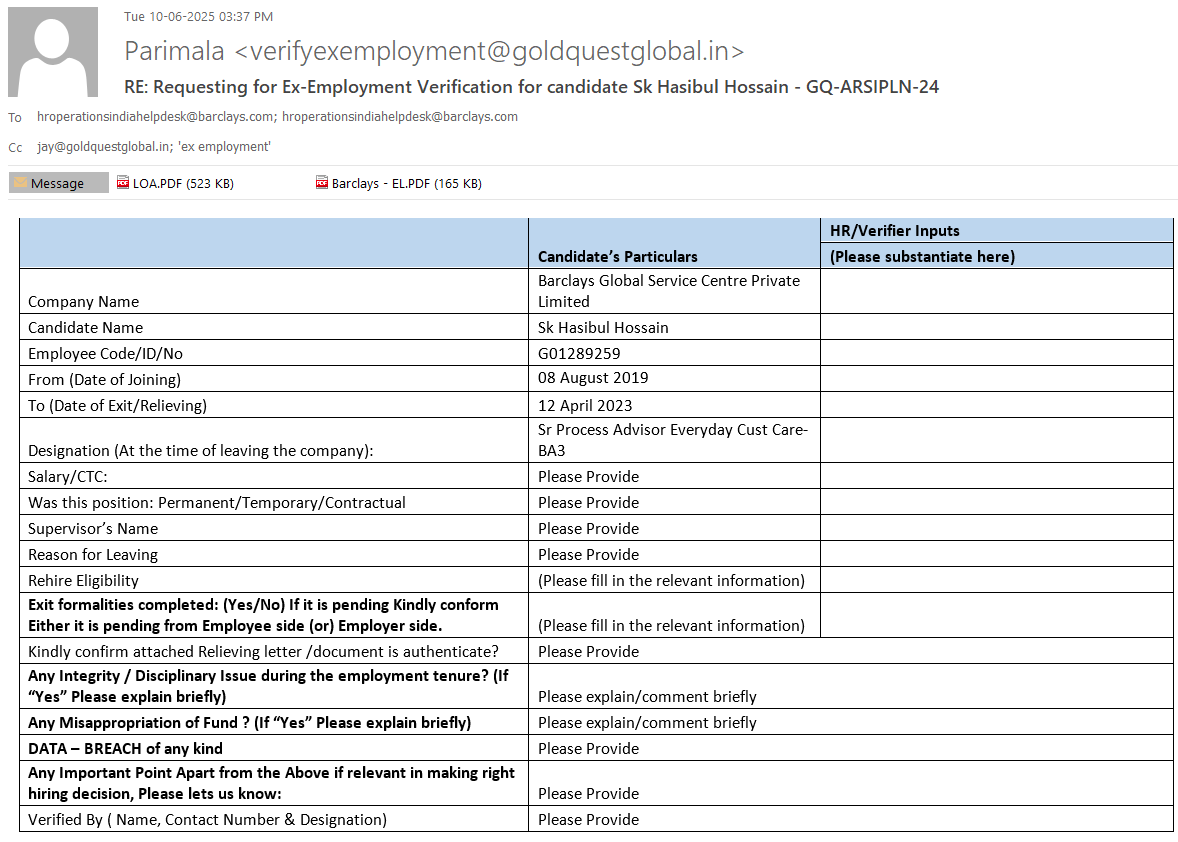Click empty HR input cell for Salary/CTC
This screenshot has height=842, width=1178.
pos(996,477)
